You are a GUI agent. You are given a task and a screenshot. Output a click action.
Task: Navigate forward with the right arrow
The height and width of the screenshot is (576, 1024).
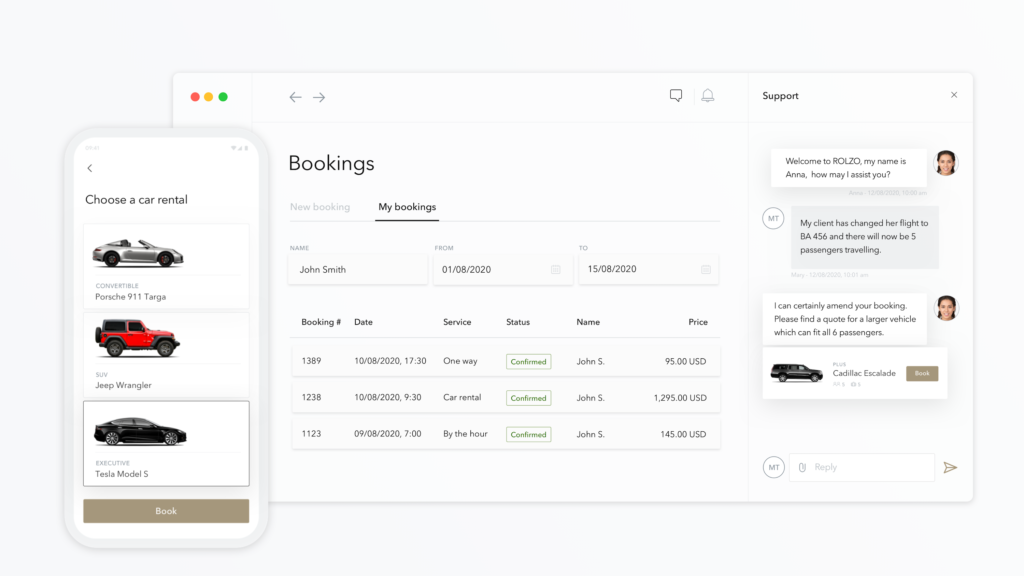click(319, 97)
